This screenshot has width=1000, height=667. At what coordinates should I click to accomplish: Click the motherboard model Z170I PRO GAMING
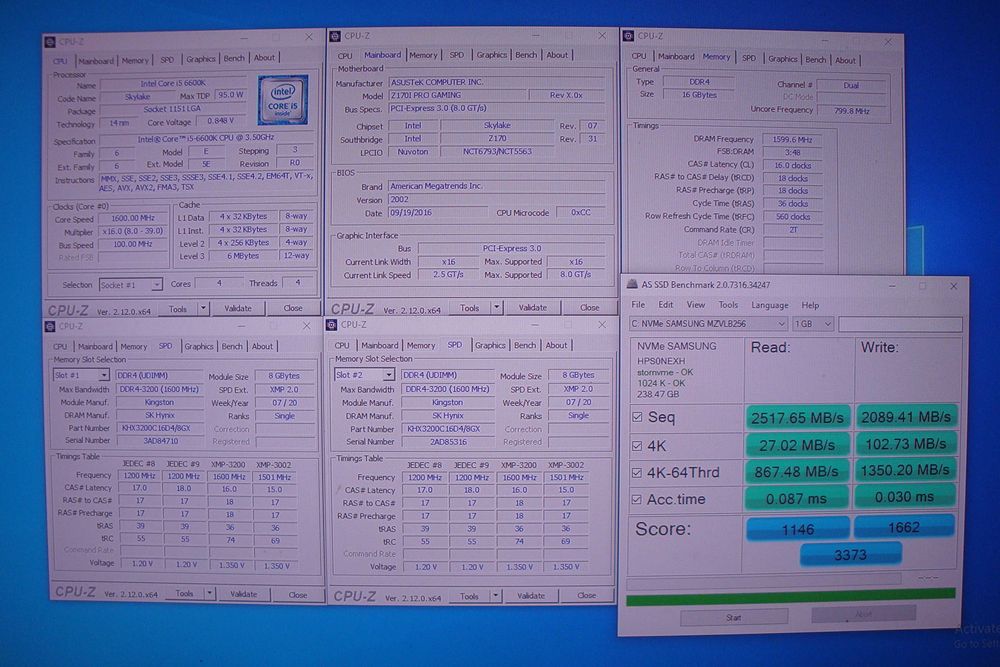457,95
